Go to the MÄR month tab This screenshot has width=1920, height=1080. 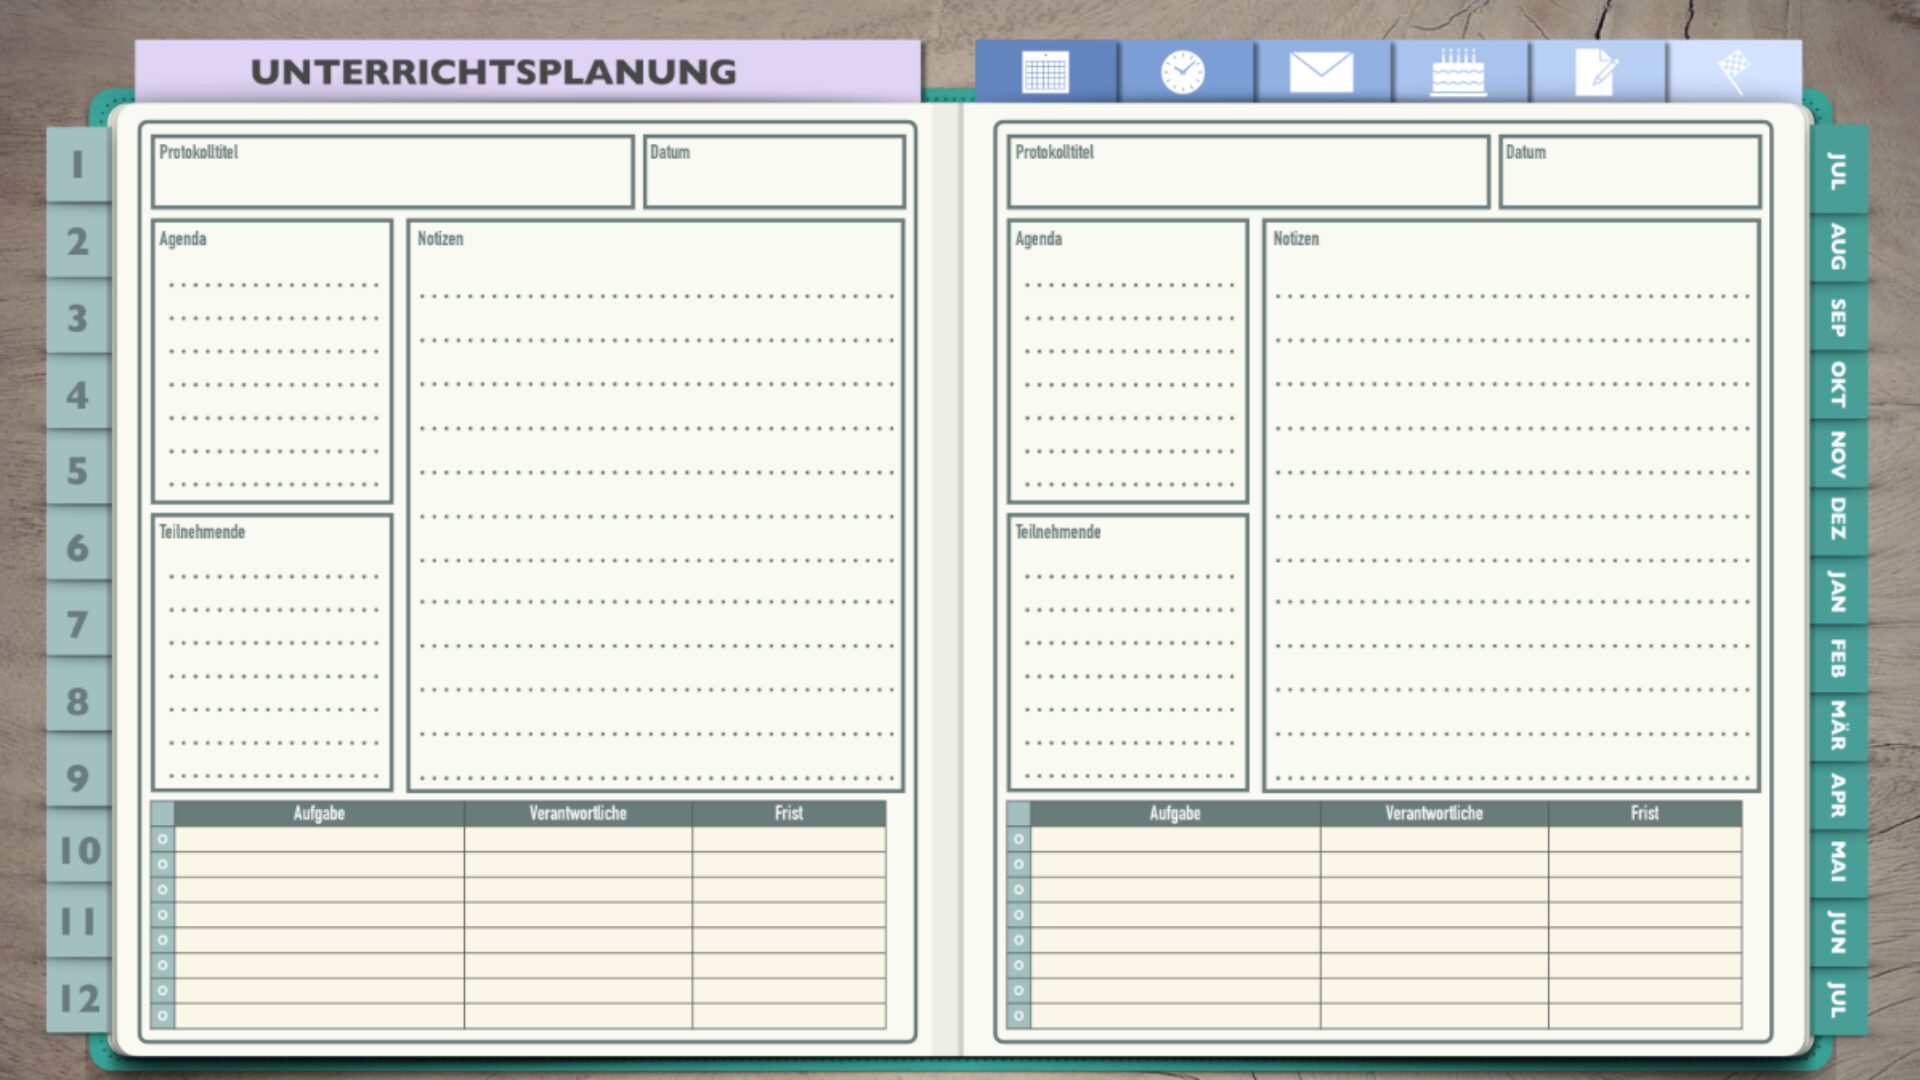point(1838,726)
